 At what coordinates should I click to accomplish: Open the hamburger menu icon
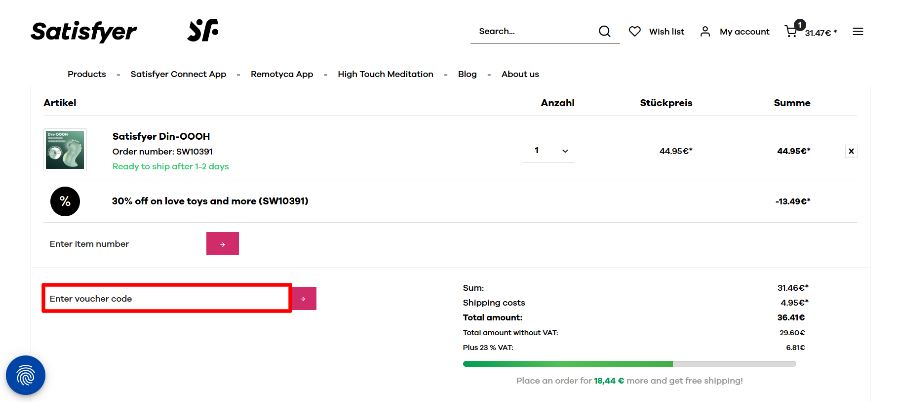point(858,32)
